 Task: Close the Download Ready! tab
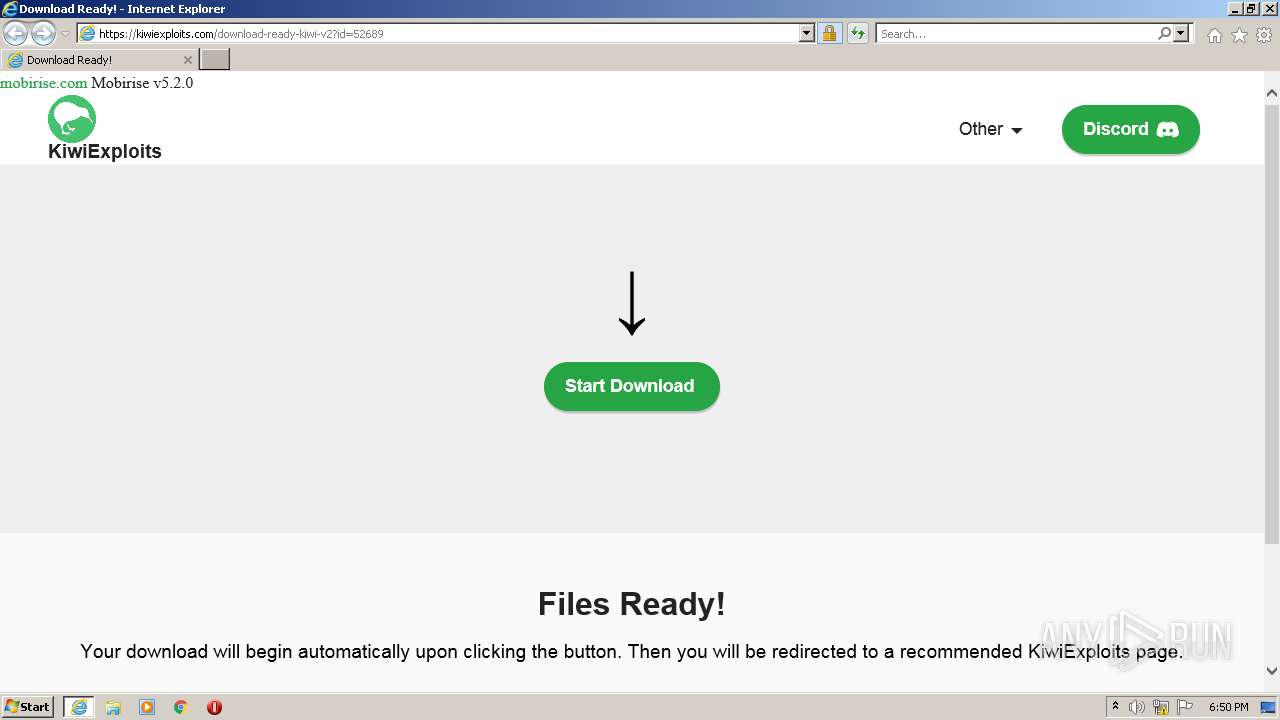[x=187, y=60]
